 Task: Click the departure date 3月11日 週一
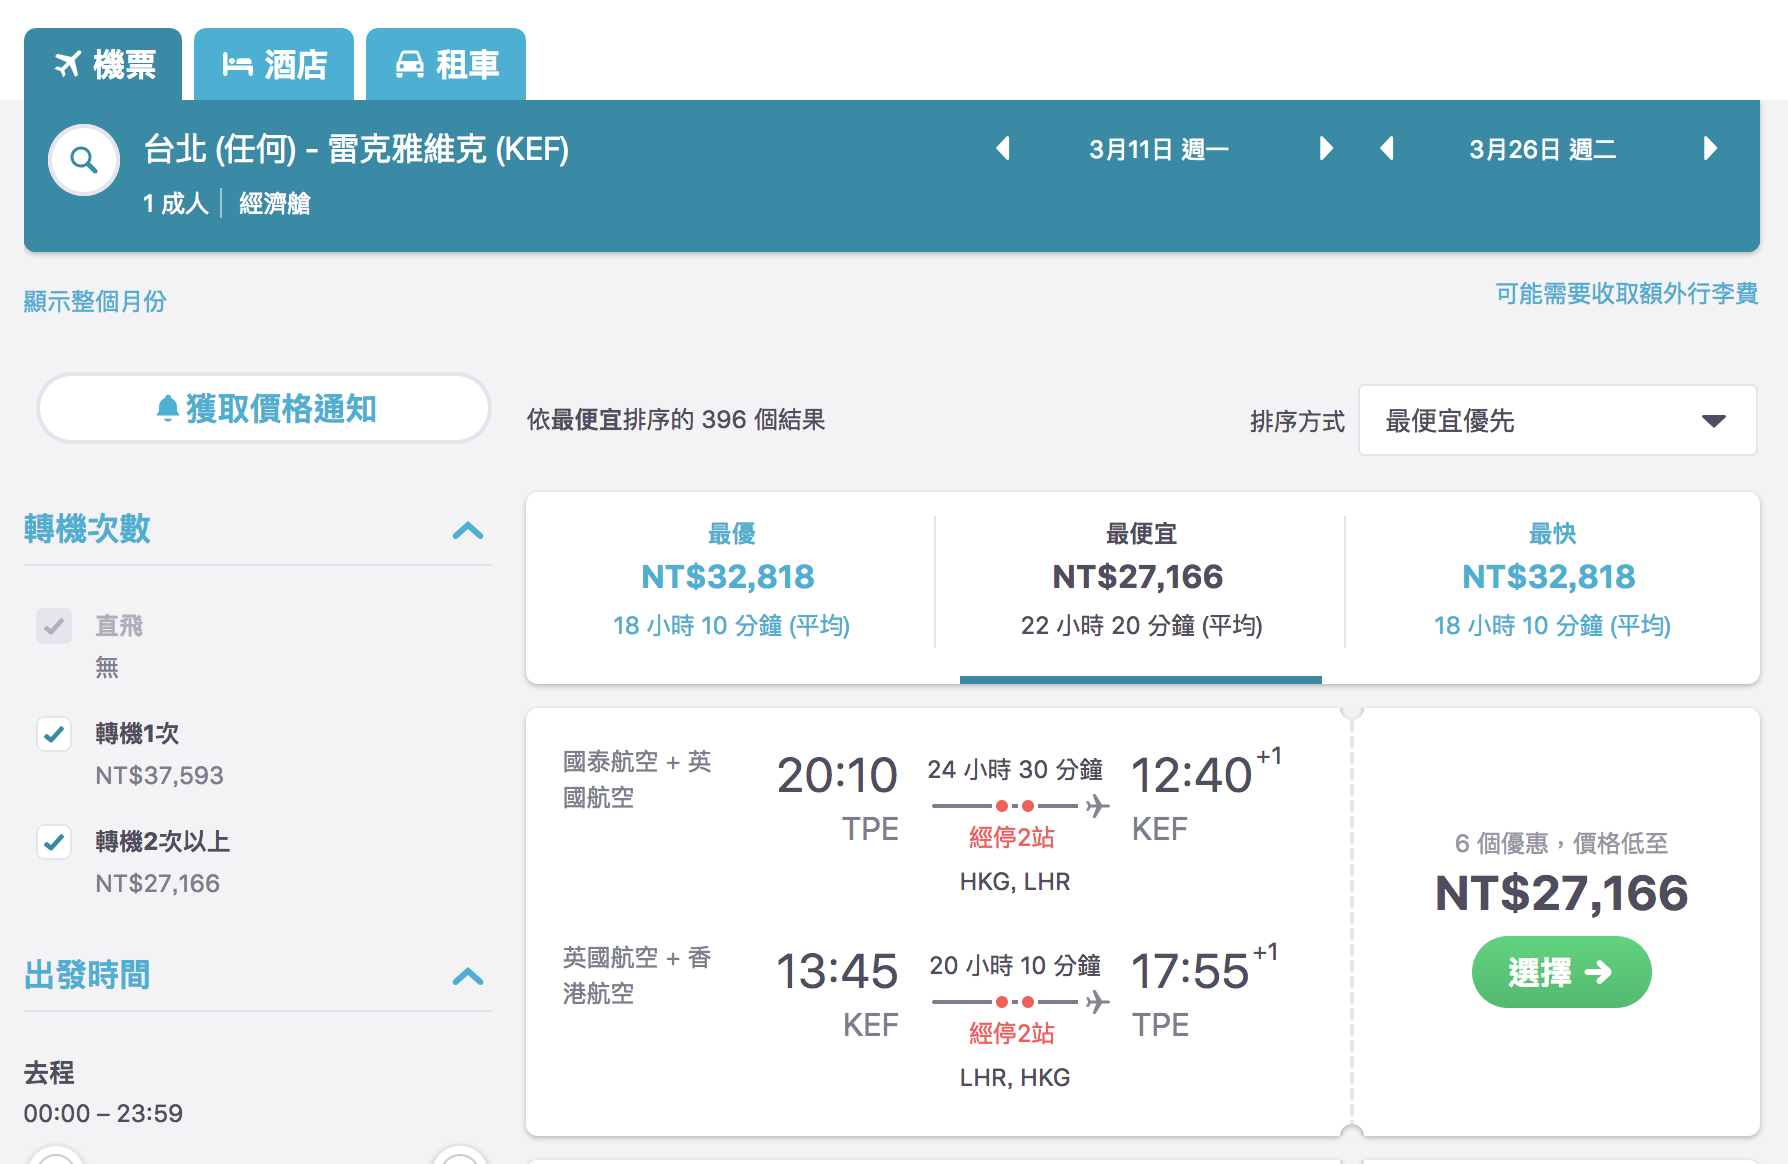(1159, 150)
